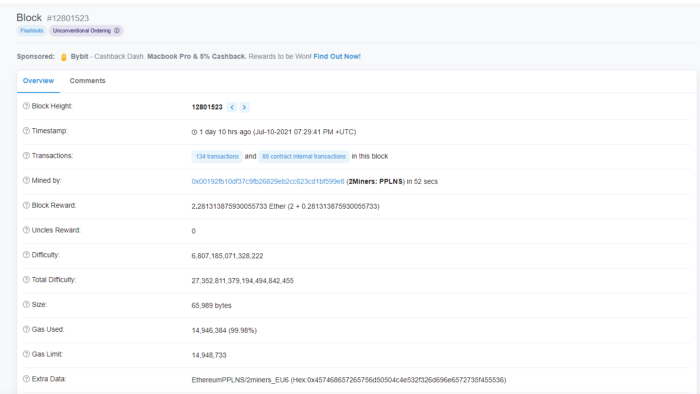Screen dimensions: 700x394
Task: Click help icon beside Extra Data
Action: coord(26,379)
